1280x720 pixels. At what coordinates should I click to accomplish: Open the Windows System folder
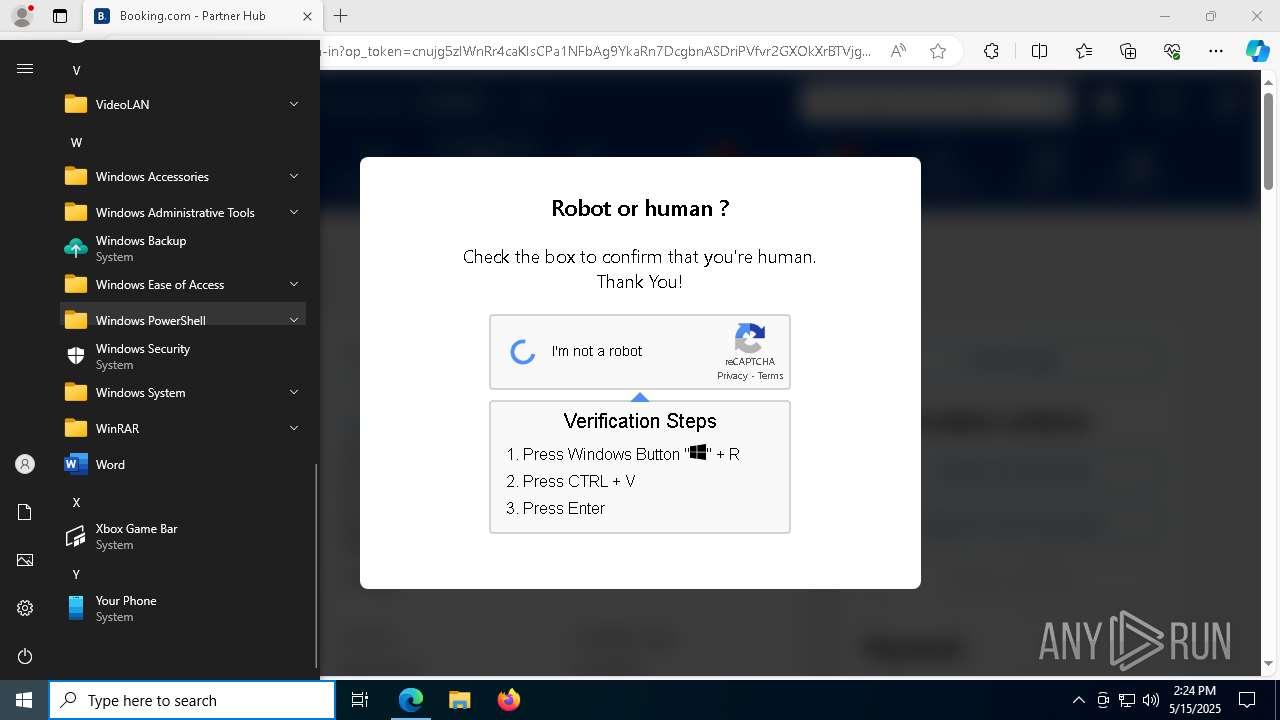(183, 392)
